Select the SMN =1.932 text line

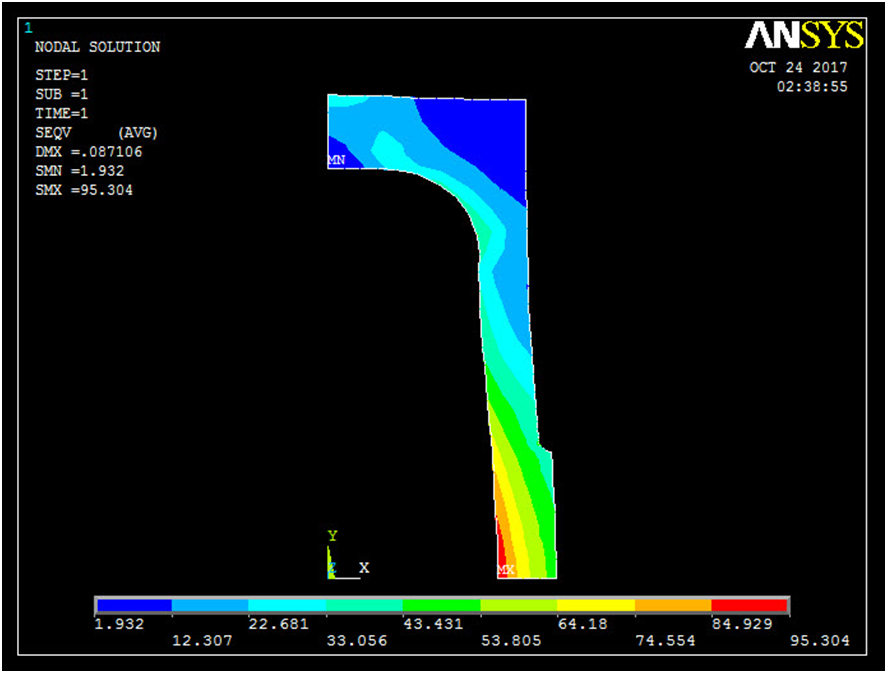click(80, 170)
